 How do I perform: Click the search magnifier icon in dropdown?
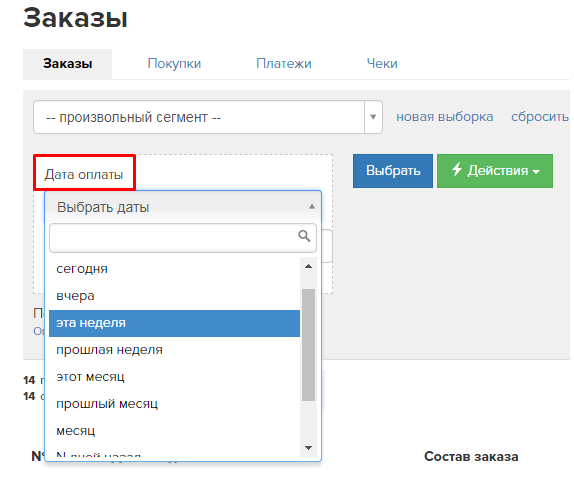(304, 236)
